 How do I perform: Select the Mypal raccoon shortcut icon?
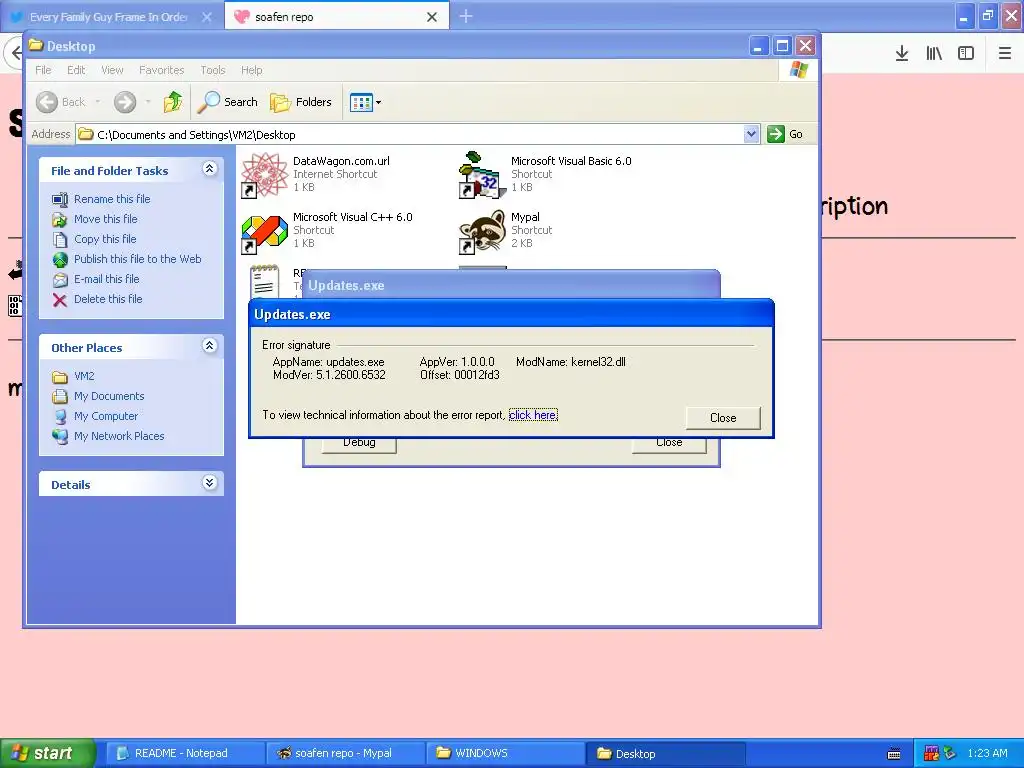483,232
